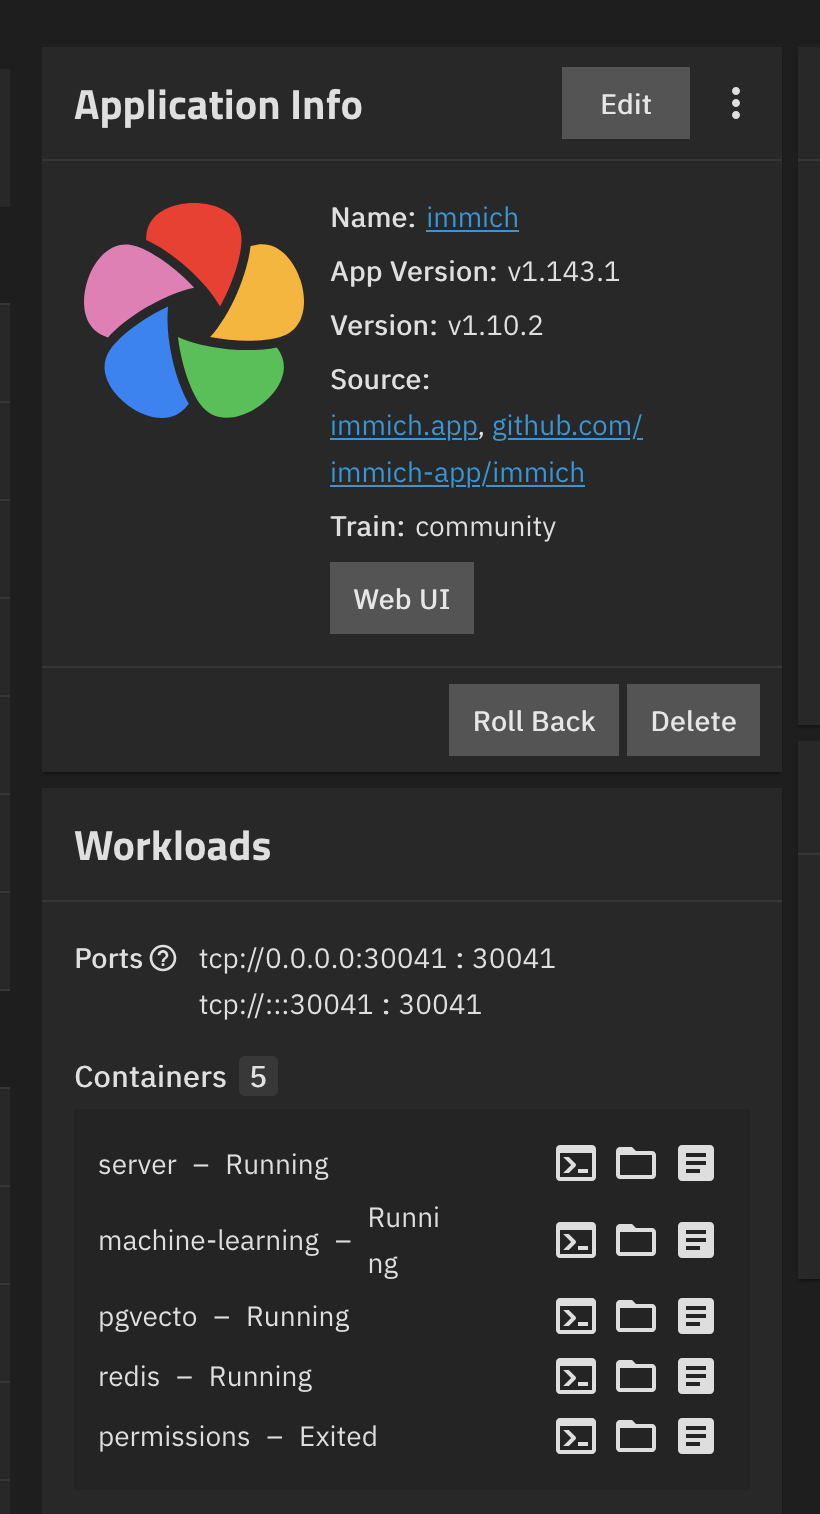The height and width of the screenshot is (1514, 820).
Task: Click the immich flower logo
Action: tap(194, 310)
